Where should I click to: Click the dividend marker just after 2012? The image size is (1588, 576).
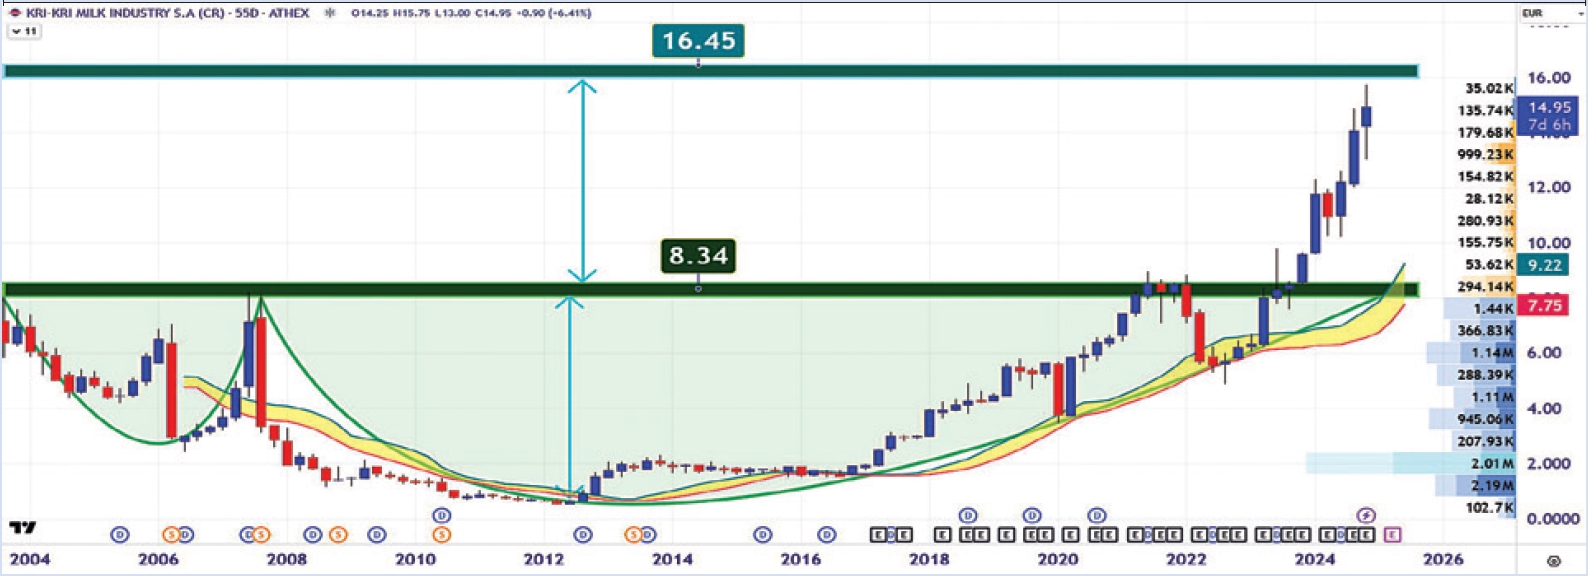[583, 535]
